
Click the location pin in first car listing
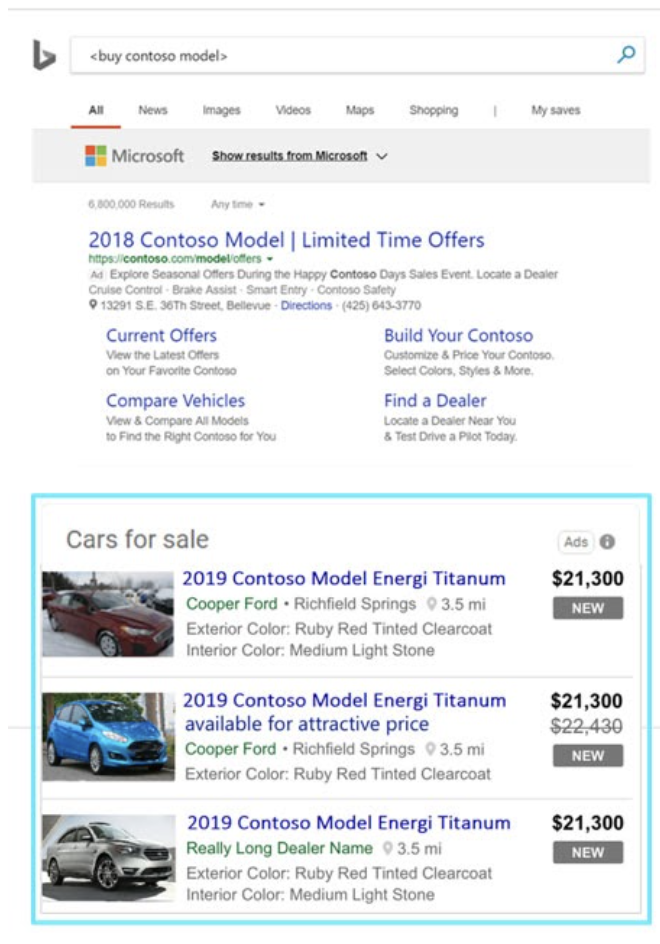pyautogui.click(x=431, y=604)
